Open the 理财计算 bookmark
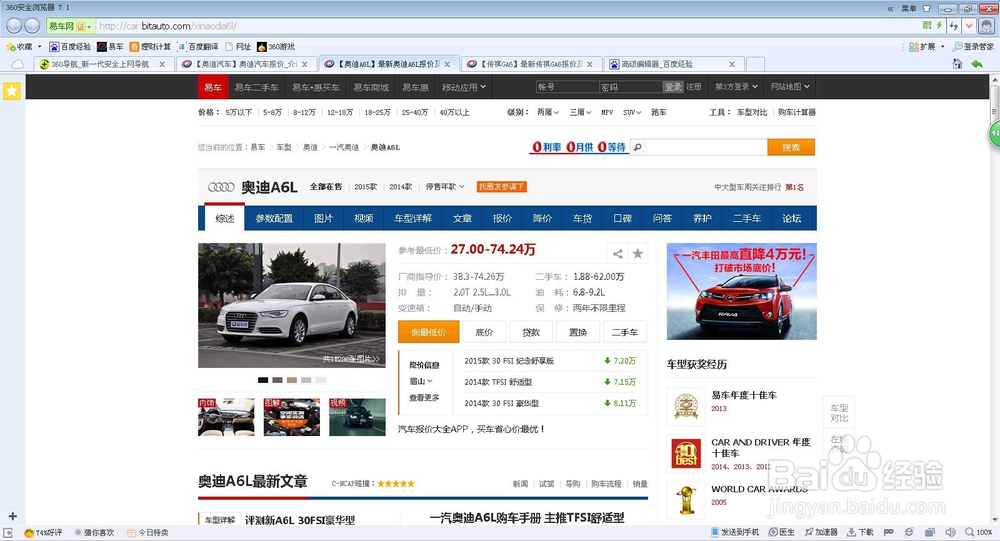The width and height of the screenshot is (1000, 541). [150, 47]
